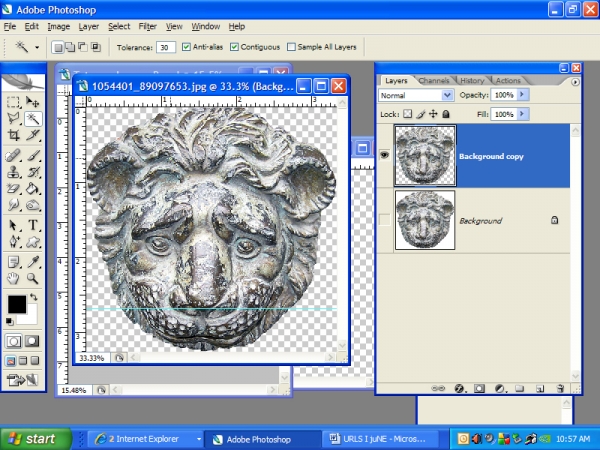600x450 pixels.
Task: Switch to Quick Mask mode
Action: point(32,341)
